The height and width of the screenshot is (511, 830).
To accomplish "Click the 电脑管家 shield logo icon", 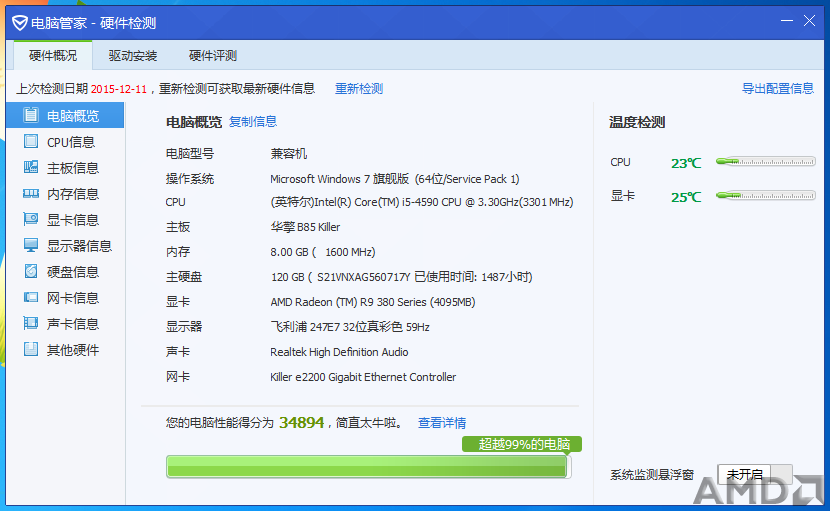I will point(20,23).
